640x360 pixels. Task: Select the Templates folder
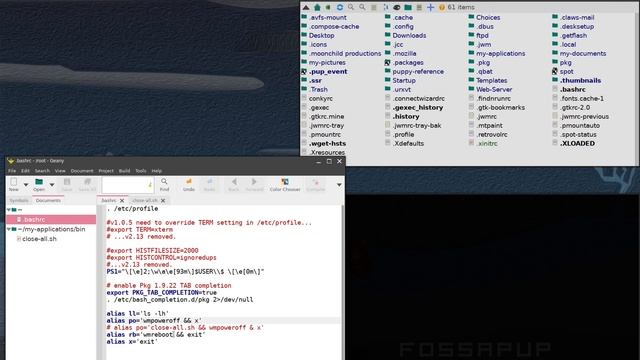488,80
